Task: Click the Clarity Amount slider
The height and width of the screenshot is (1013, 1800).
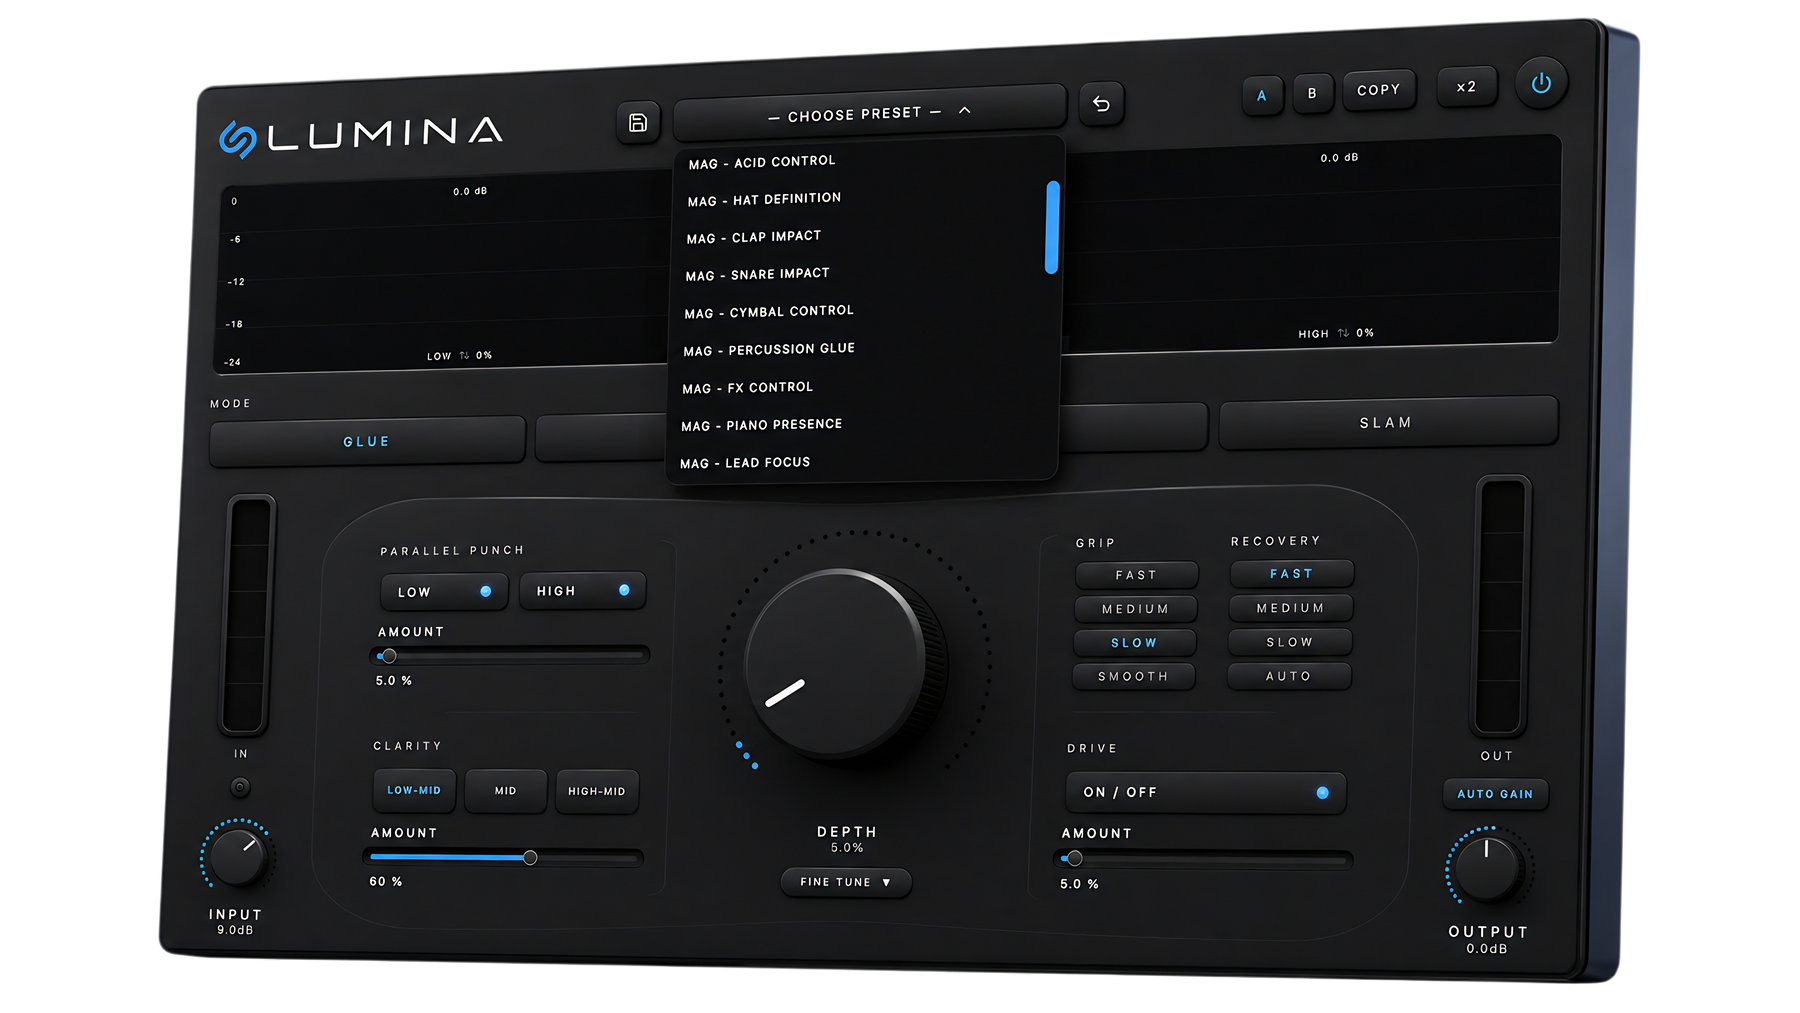Action: point(503,857)
